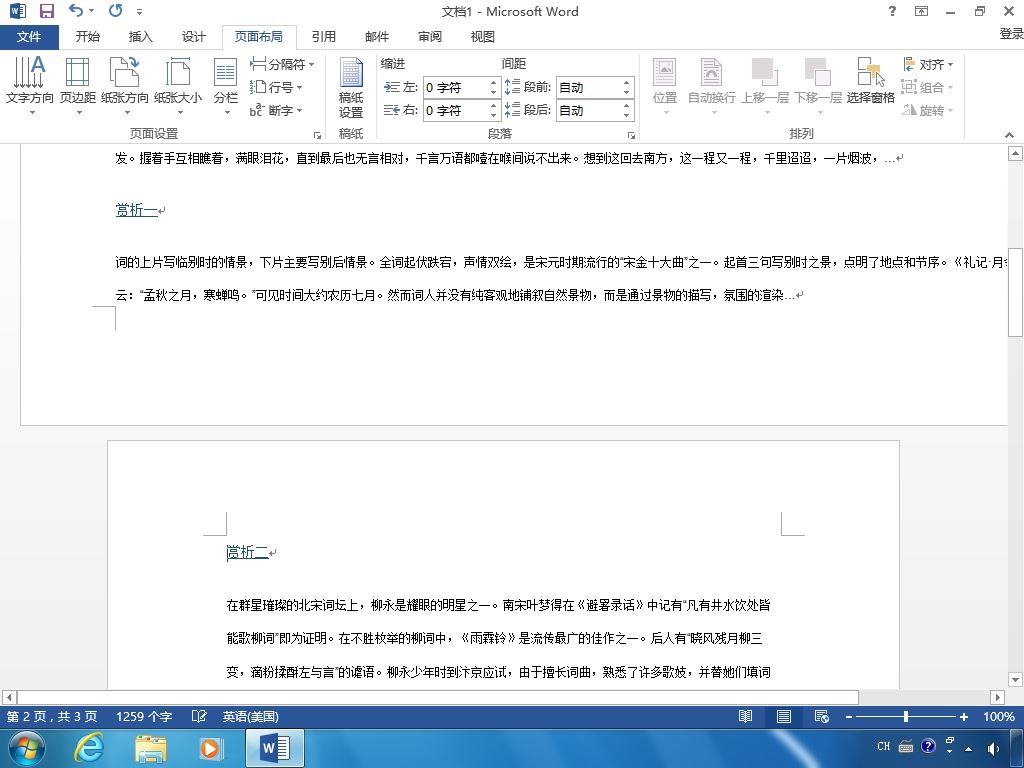
Task: Open the Orientation (纸张方向) options
Action: 125,85
